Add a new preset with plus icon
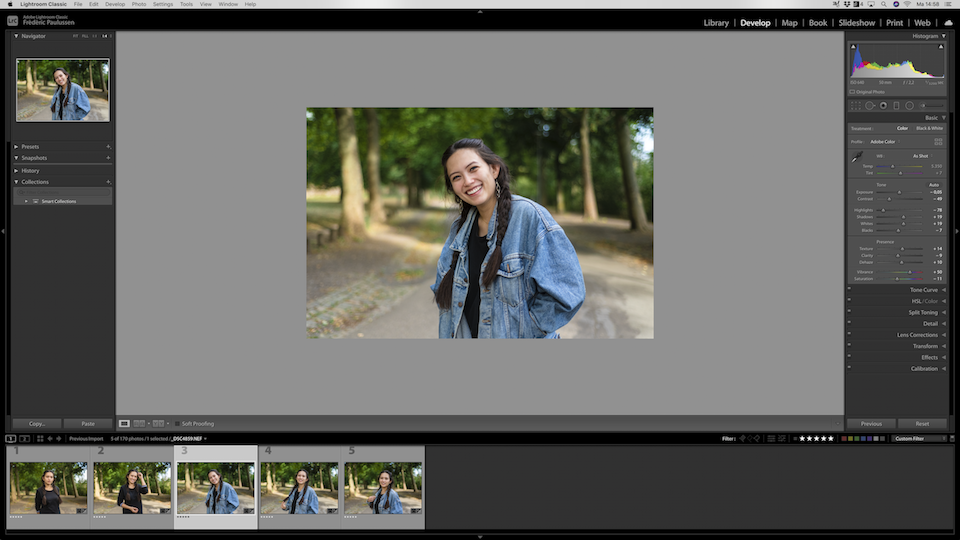This screenshot has height=540, width=960. [108, 146]
